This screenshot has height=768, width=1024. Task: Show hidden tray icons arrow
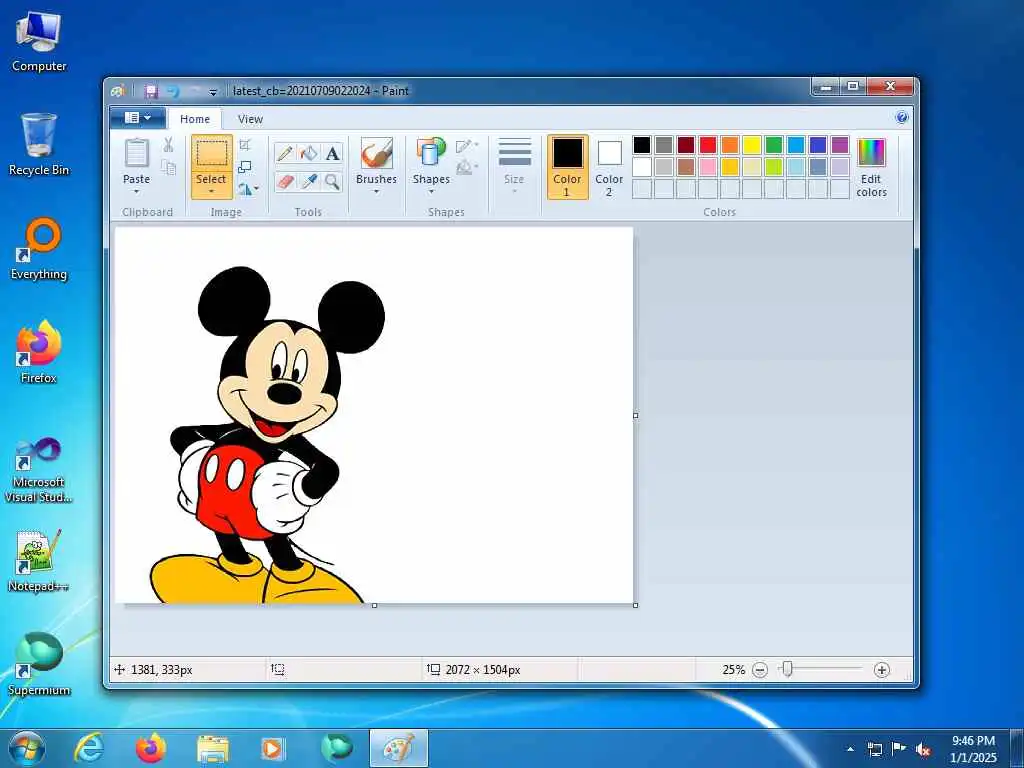[850, 749]
